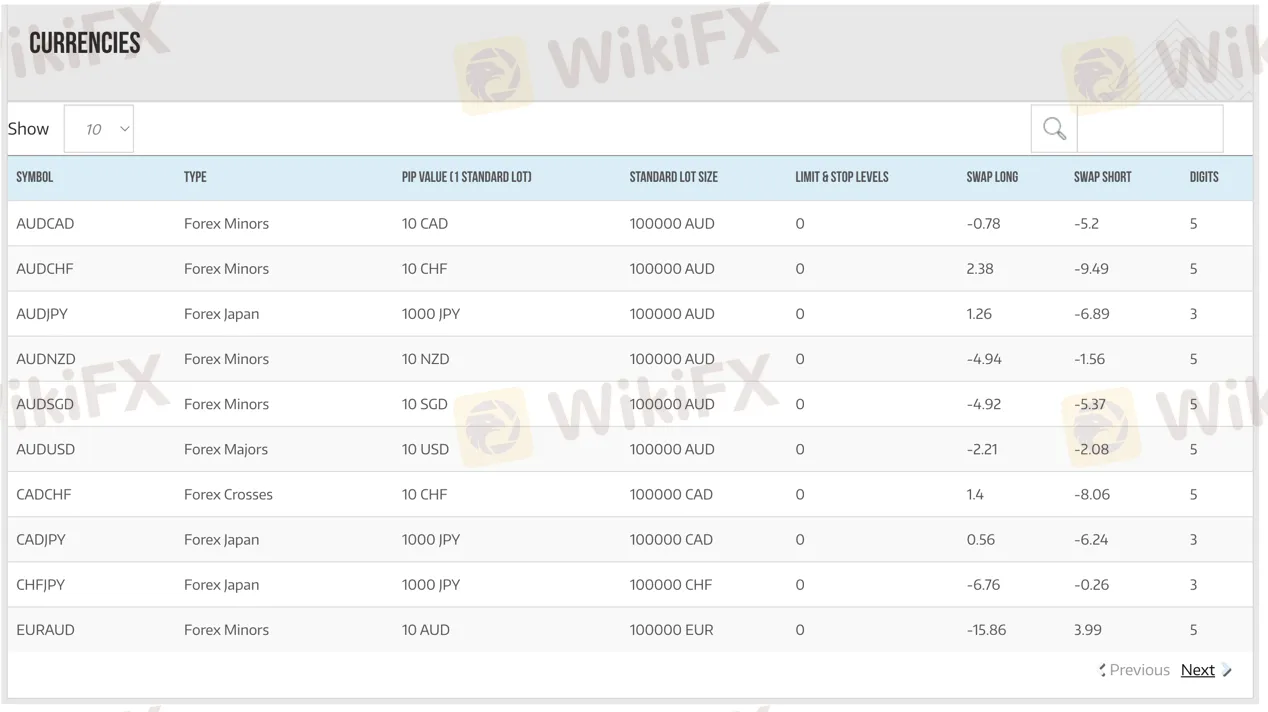Sort by Standard Lot Size header
The width and height of the screenshot is (1268, 712).
673,177
